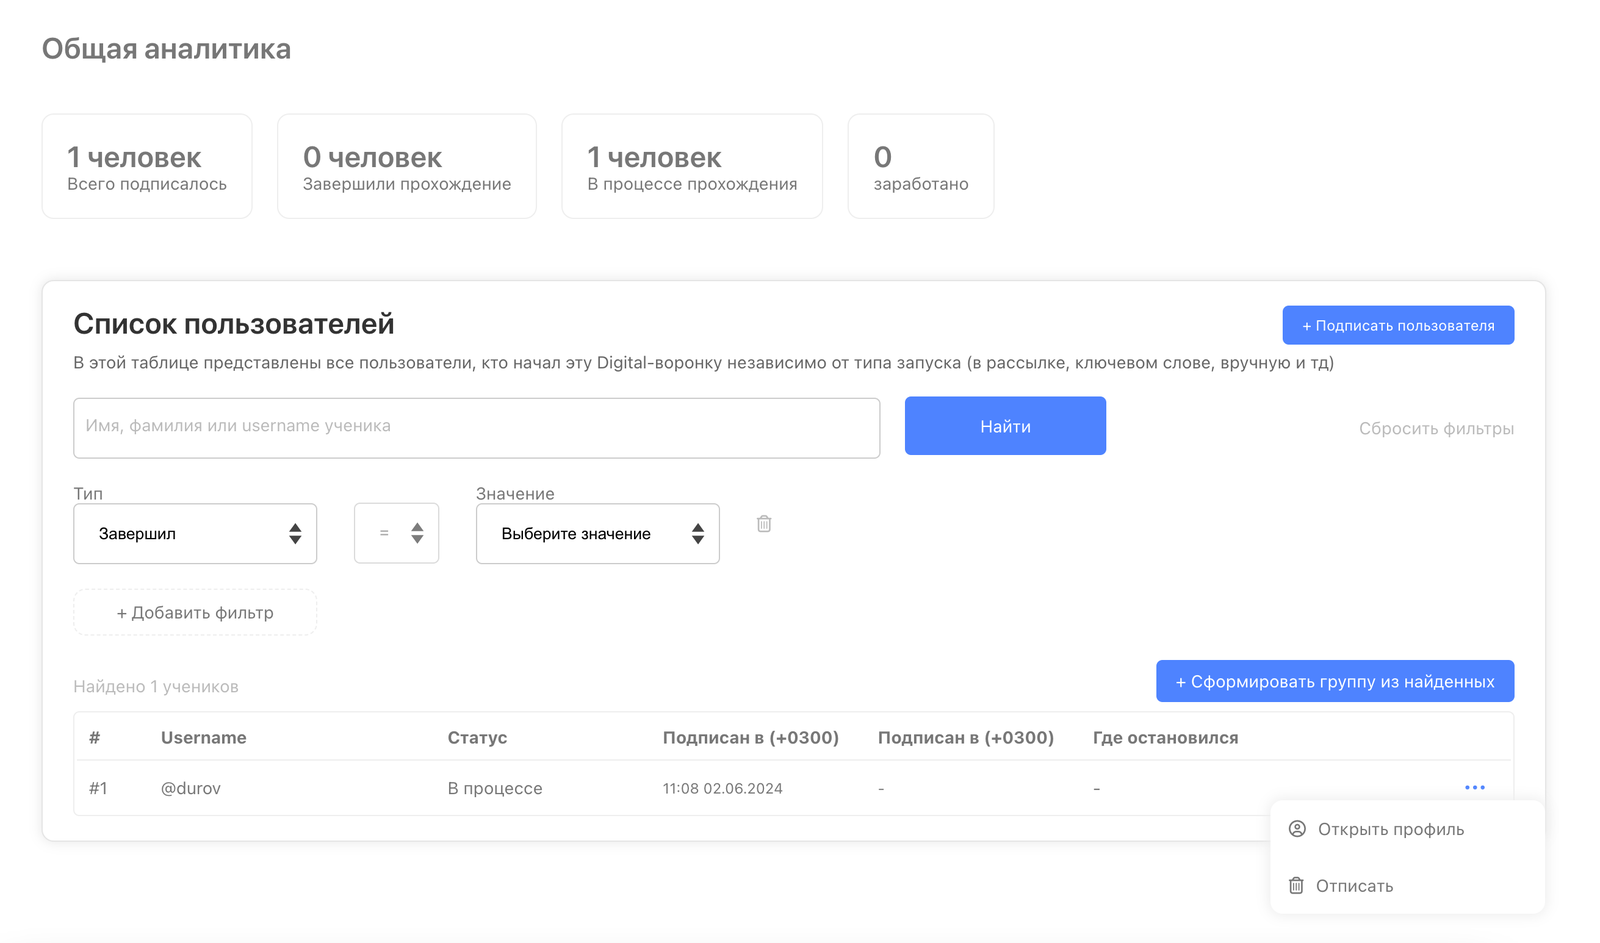Click the Список пользователей heading
The image size is (1600, 943).
click(234, 324)
